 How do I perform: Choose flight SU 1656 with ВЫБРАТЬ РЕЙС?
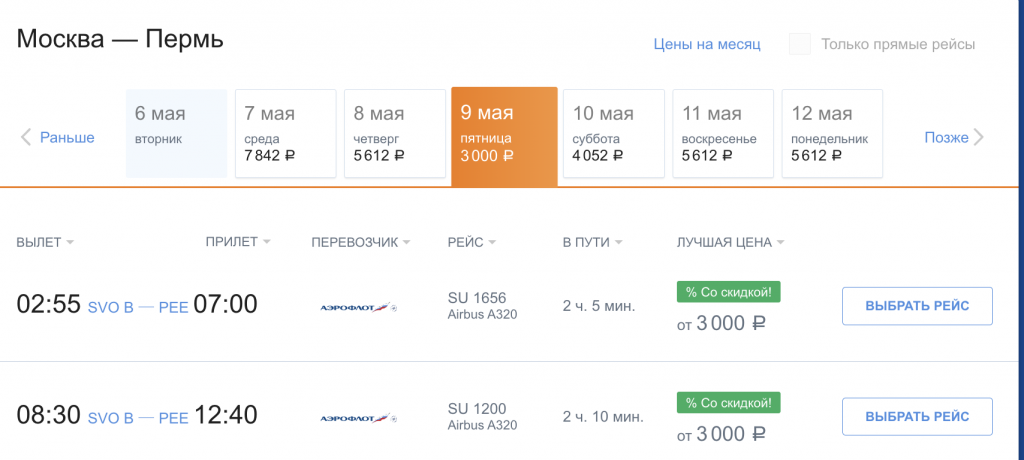(x=917, y=306)
